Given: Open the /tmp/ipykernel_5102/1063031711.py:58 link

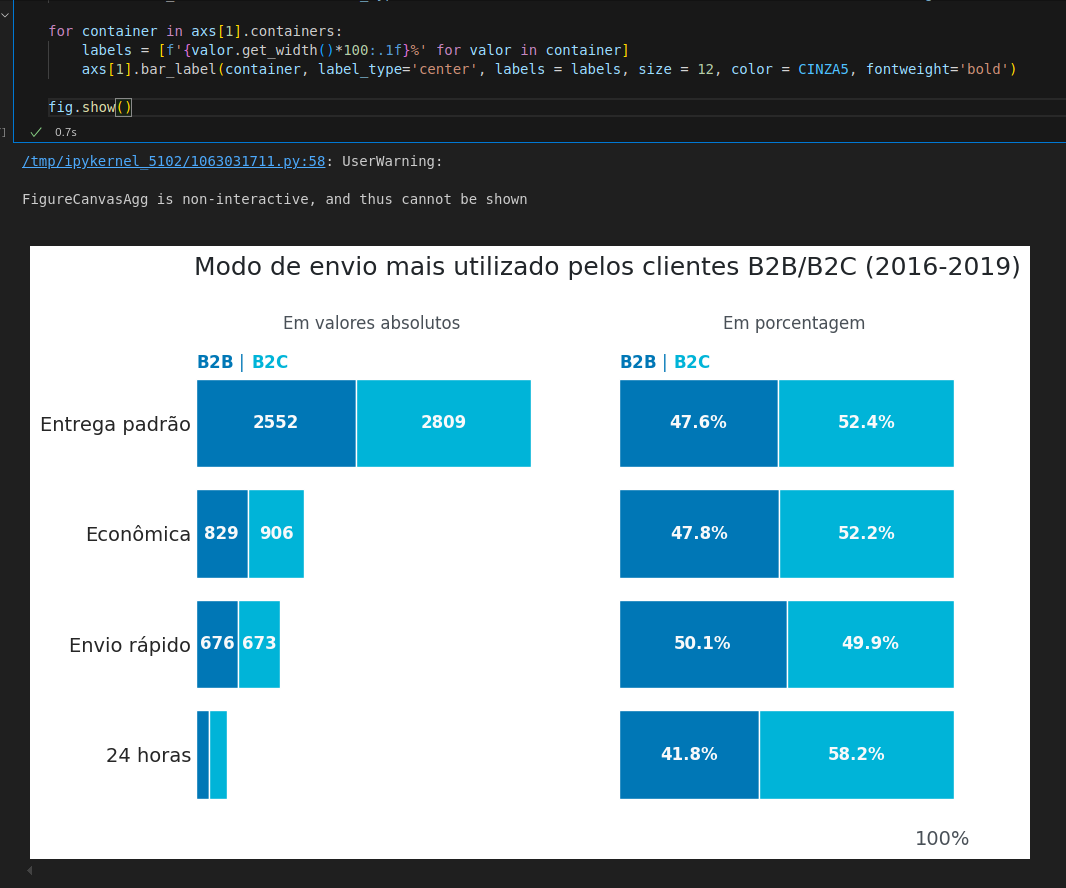Looking at the screenshot, I should point(173,161).
